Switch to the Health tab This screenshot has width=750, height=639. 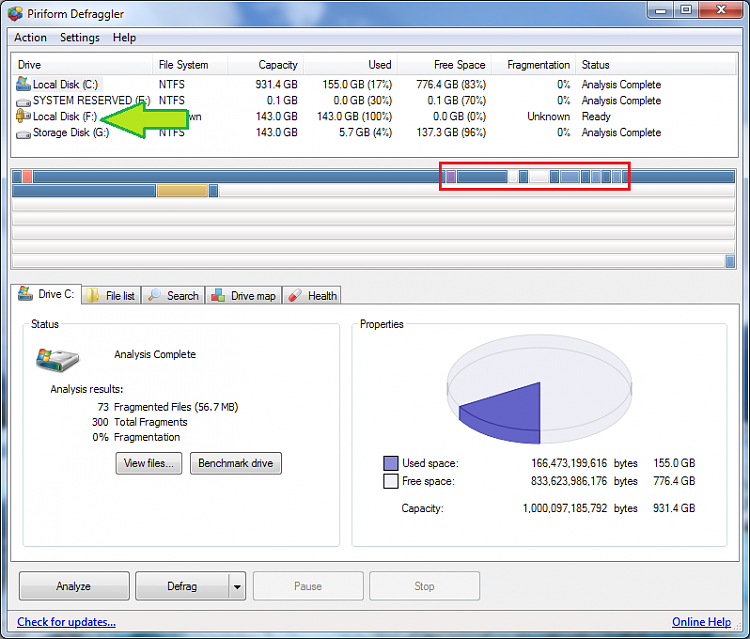312,296
